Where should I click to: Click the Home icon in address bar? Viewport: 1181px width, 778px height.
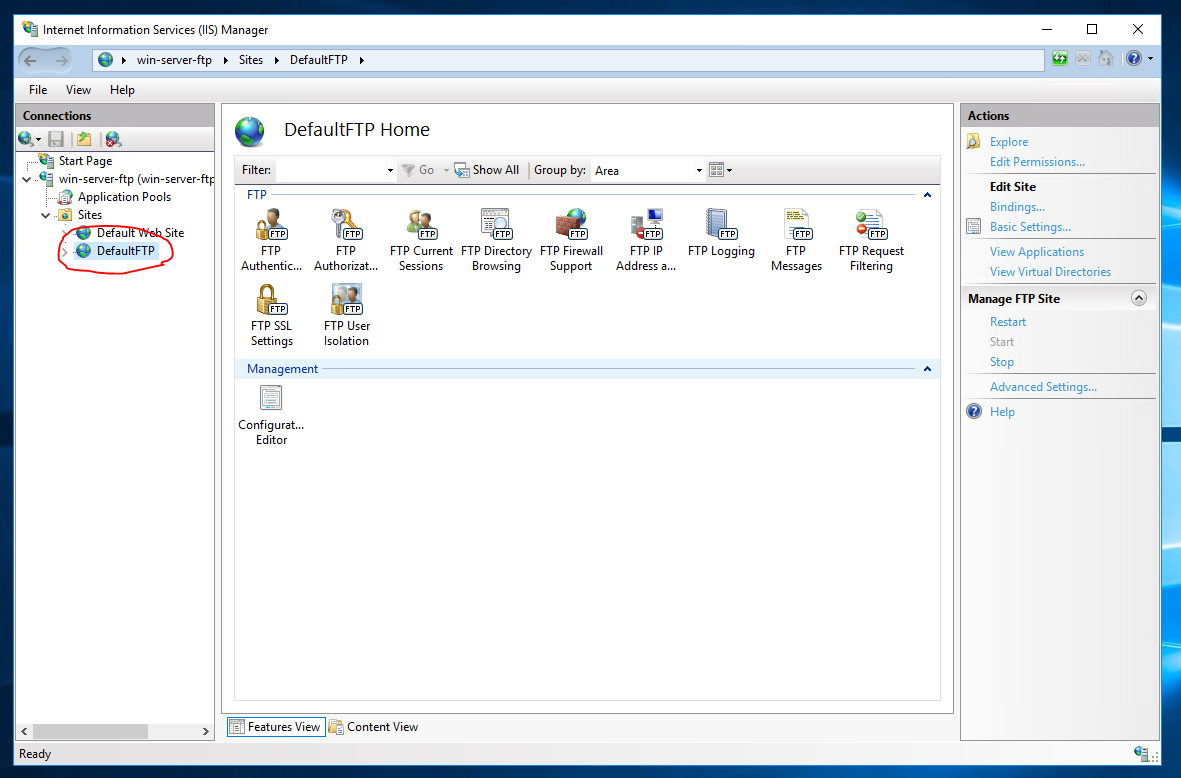point(1105,59)
